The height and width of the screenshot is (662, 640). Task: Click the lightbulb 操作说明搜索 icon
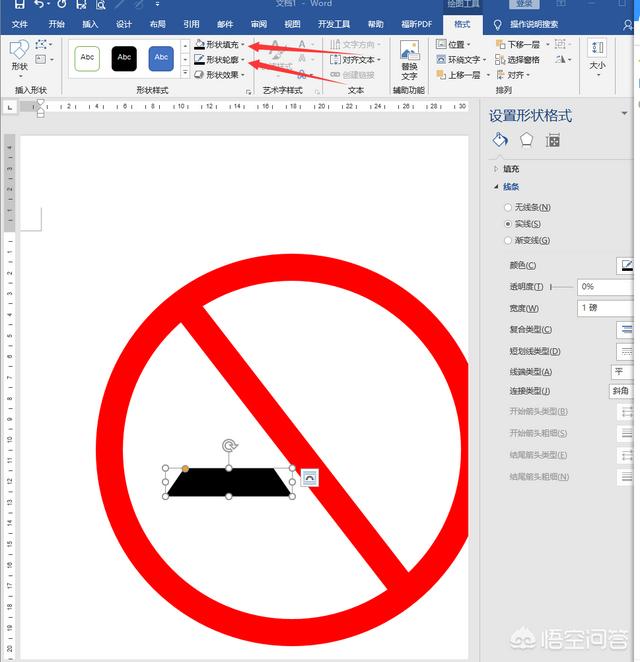point(497,25)
